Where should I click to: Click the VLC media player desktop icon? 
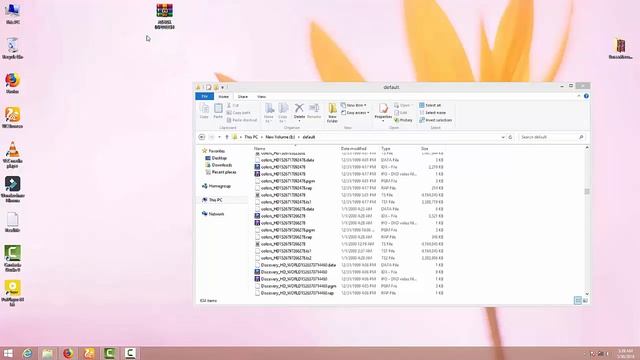tap(13, 155)
